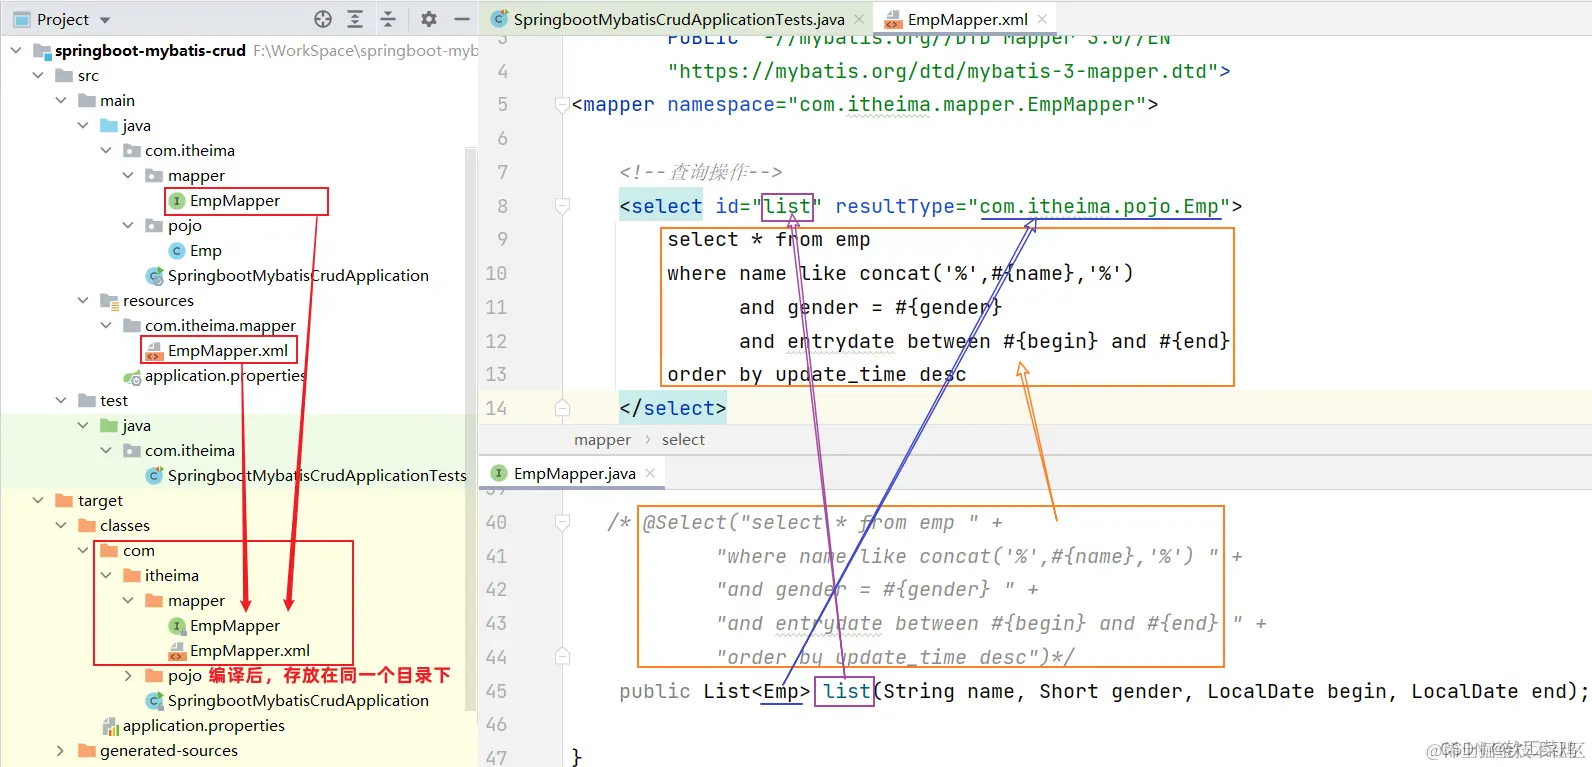Switch to EmpMapper.xml tab
The height and width of the screenshot is (767, 1592).
coord(967,19)
